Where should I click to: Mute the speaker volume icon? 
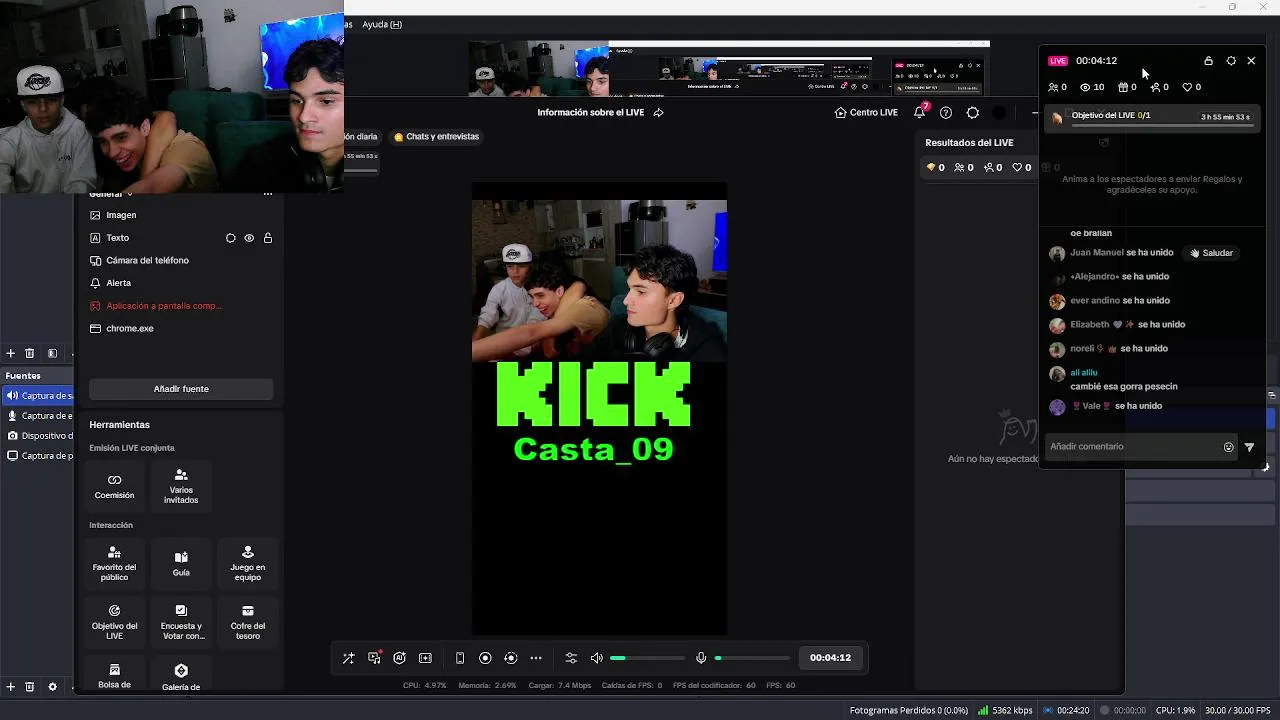tap(597, 658)
